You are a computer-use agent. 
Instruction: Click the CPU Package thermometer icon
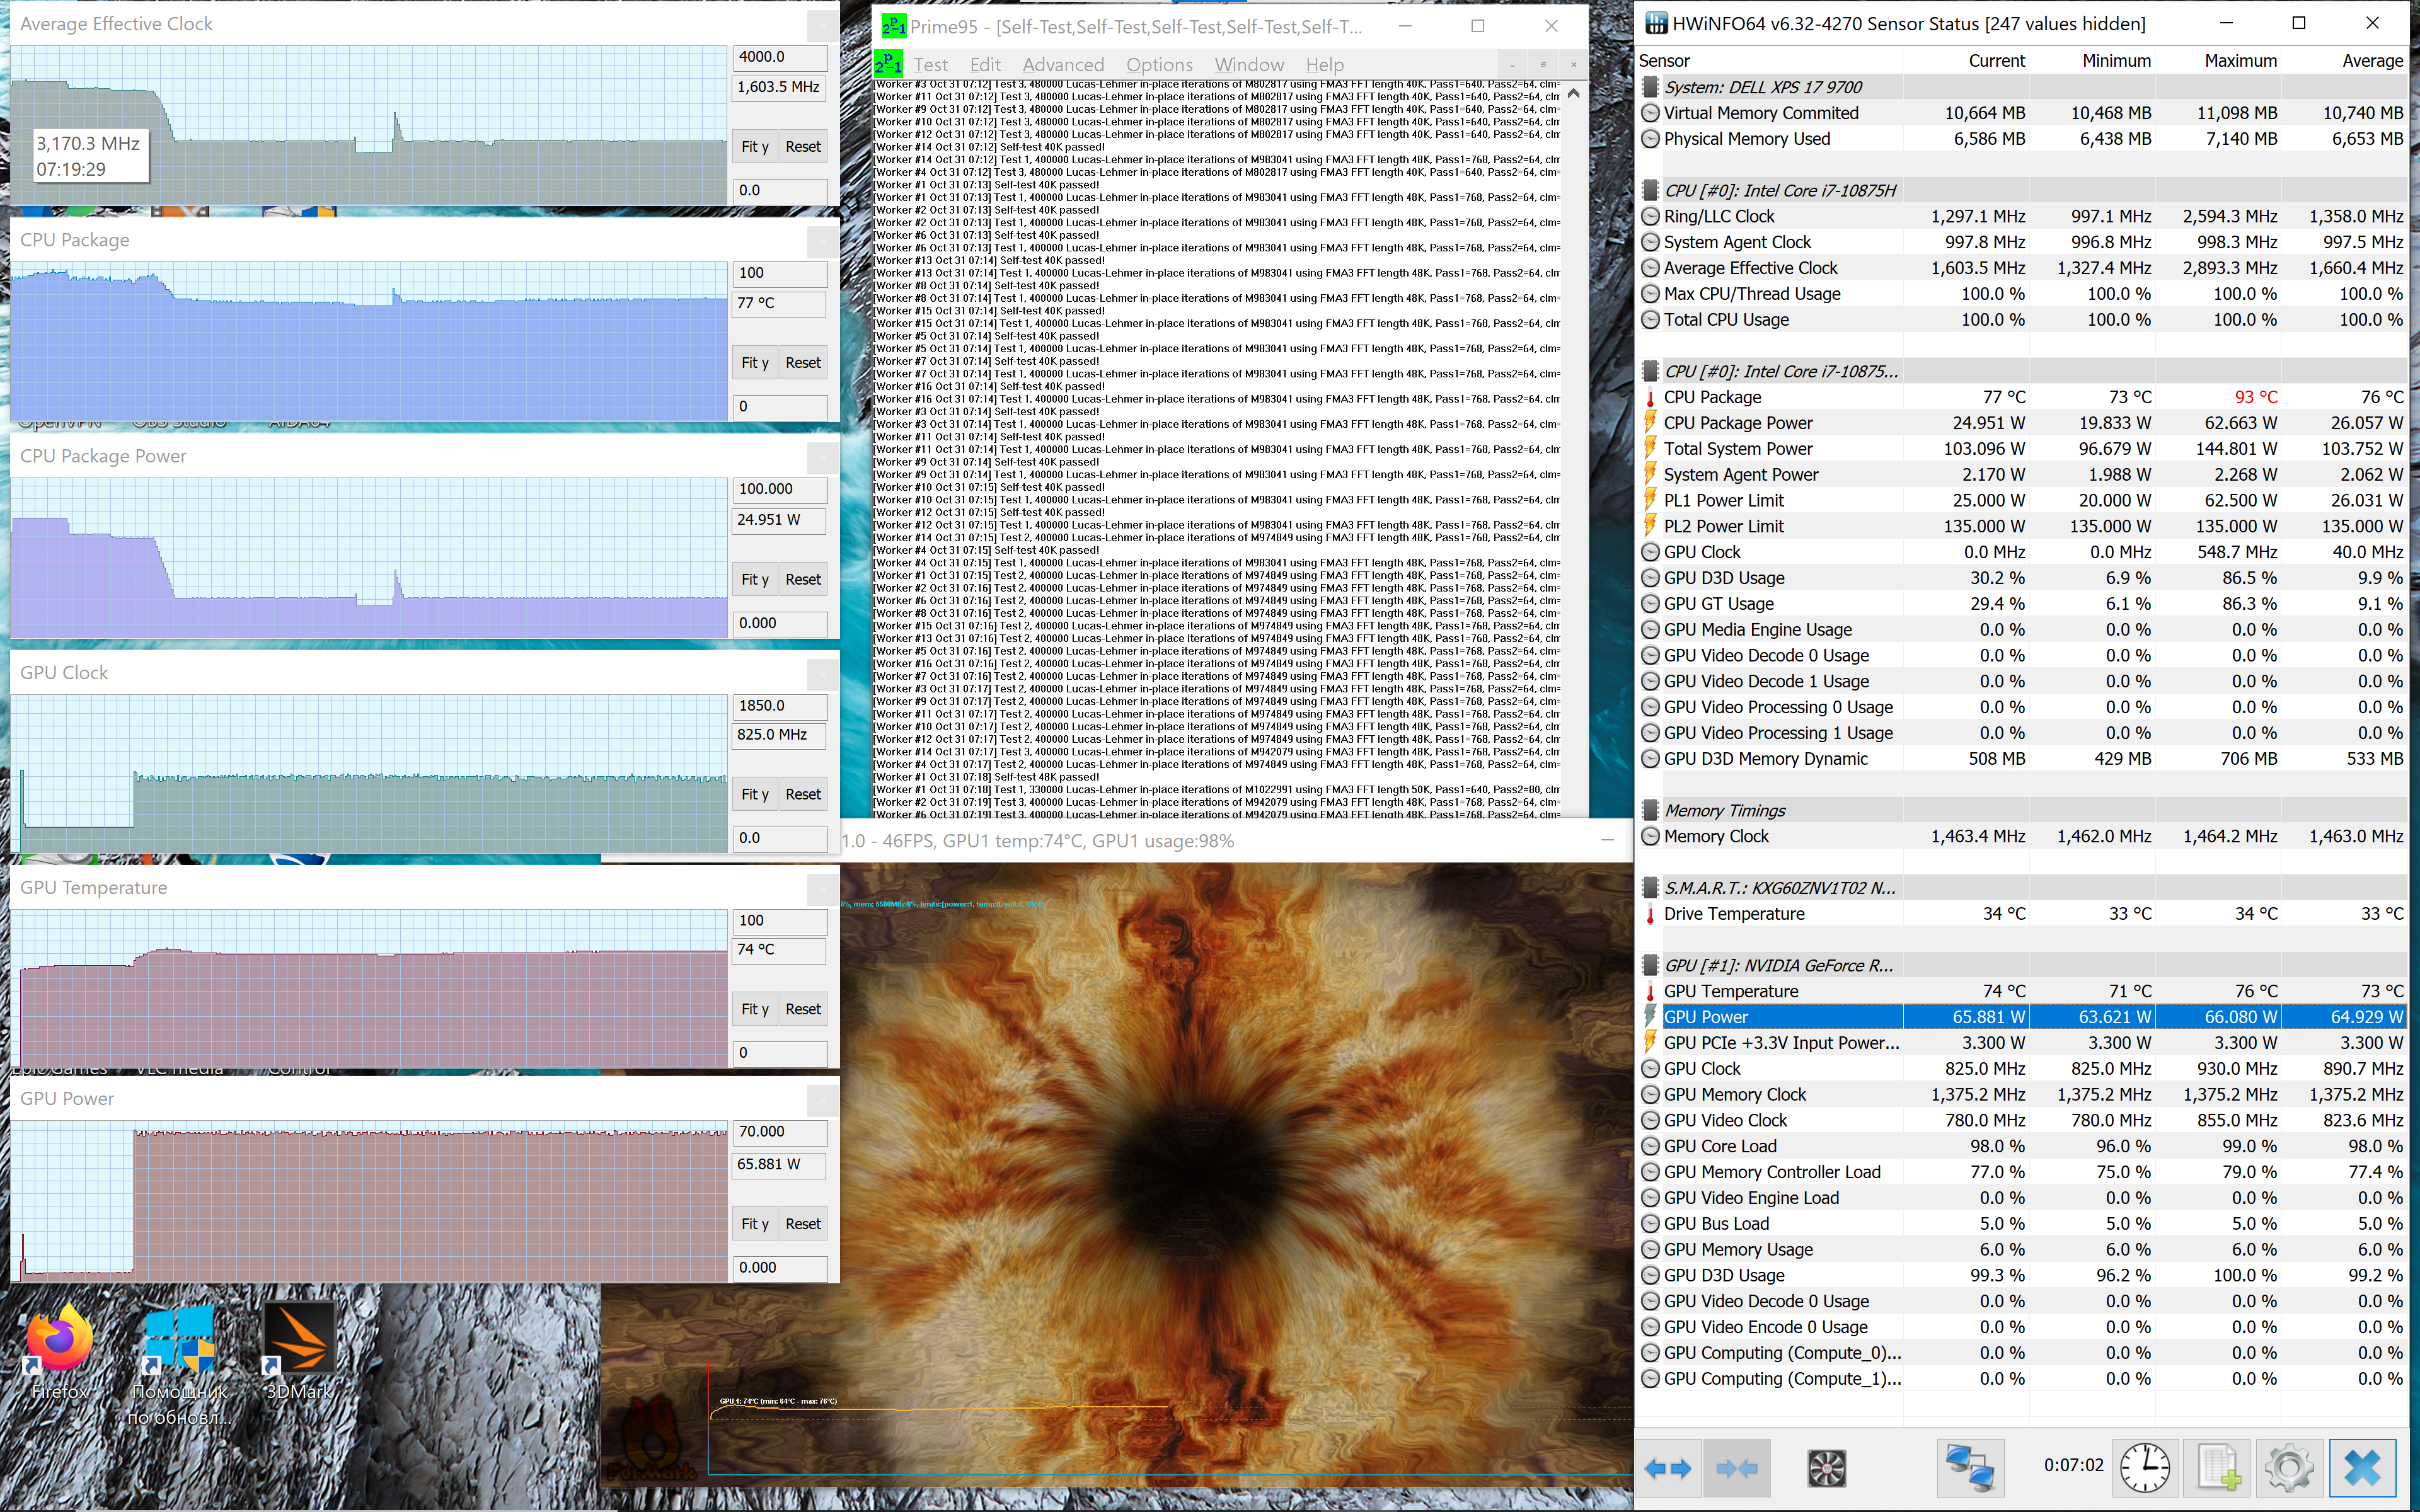point(1650,397)
